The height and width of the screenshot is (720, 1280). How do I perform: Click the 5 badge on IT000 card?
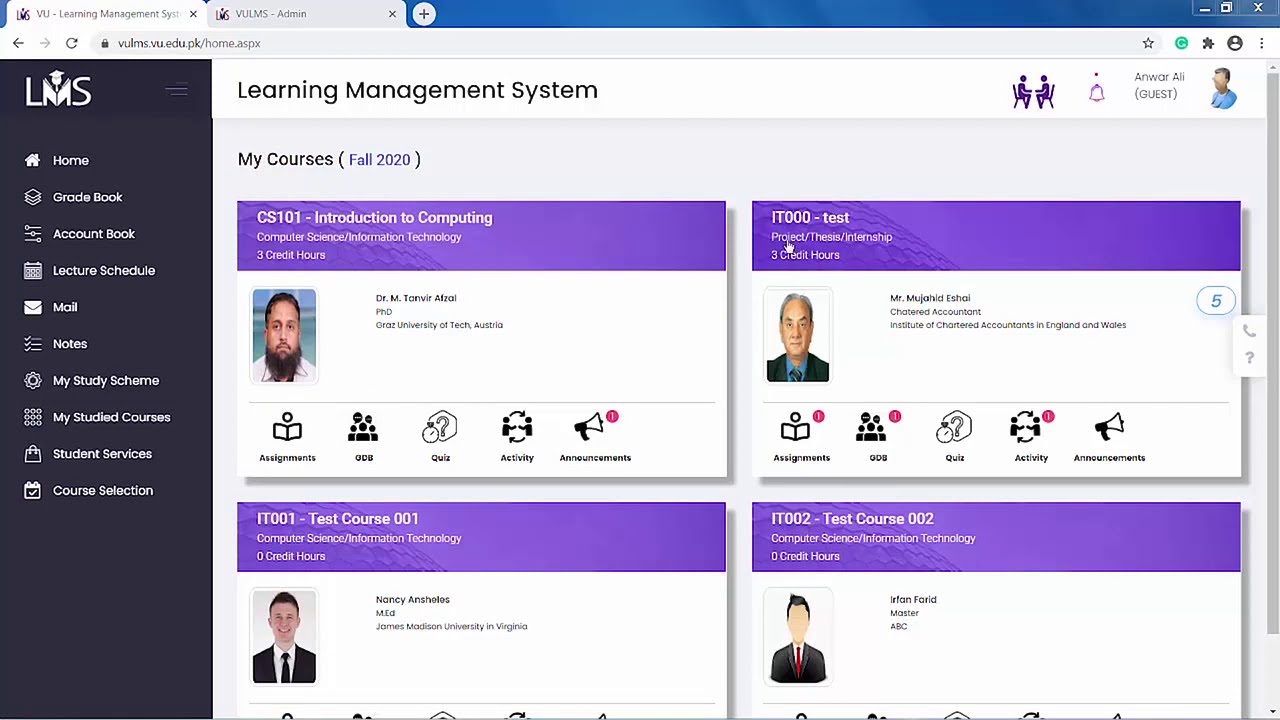pos(1216,301)
